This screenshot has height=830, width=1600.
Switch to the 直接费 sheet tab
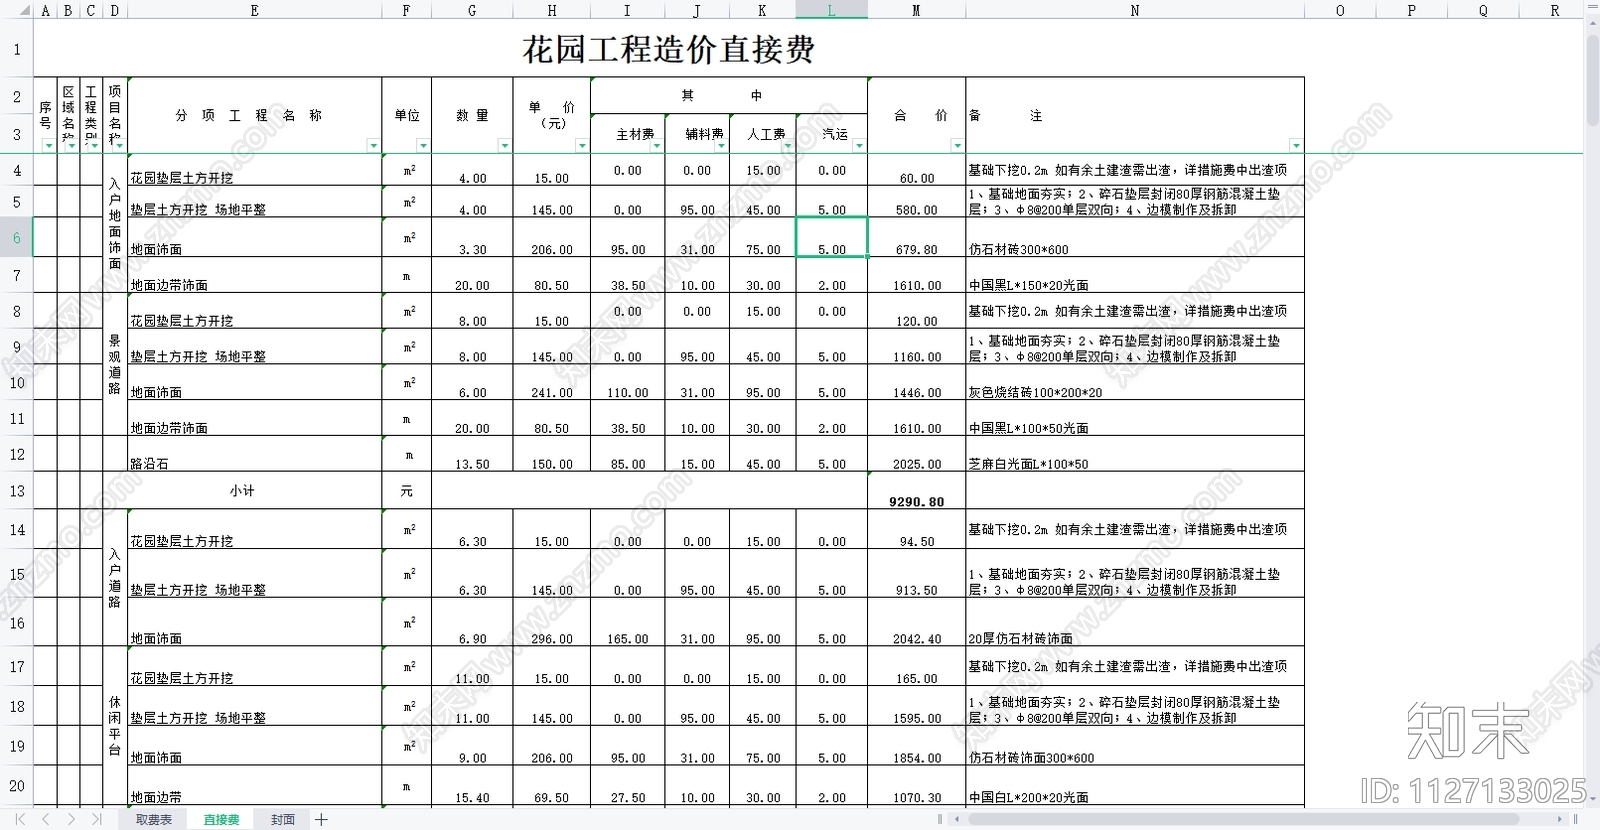(221, 819)
